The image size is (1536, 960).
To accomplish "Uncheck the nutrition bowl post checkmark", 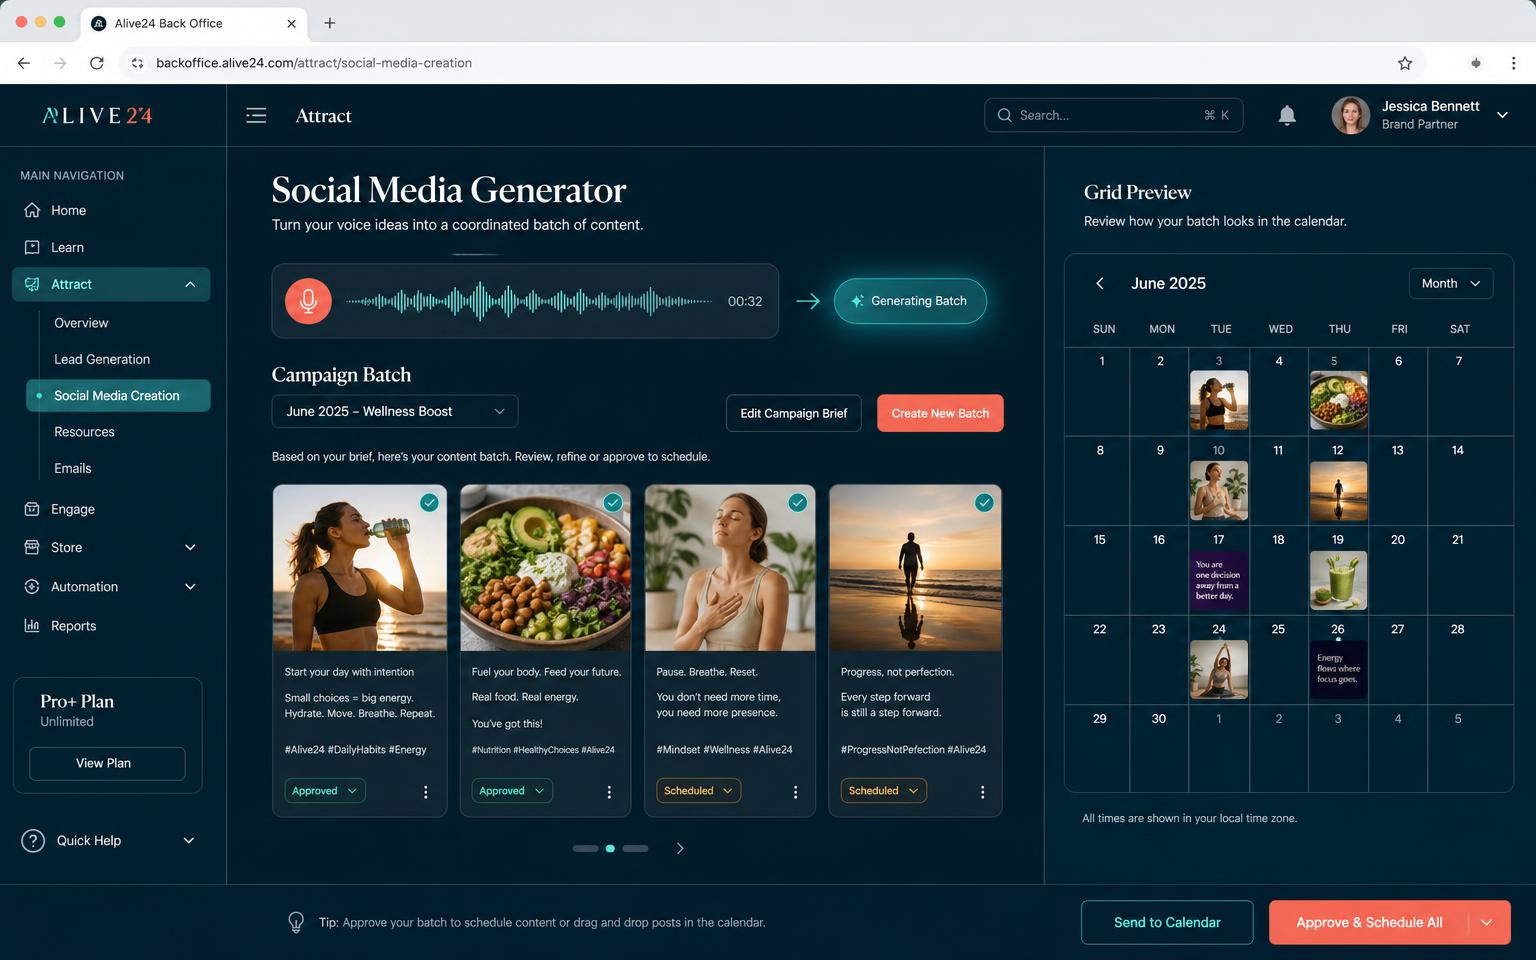I will tap(613, 503).
